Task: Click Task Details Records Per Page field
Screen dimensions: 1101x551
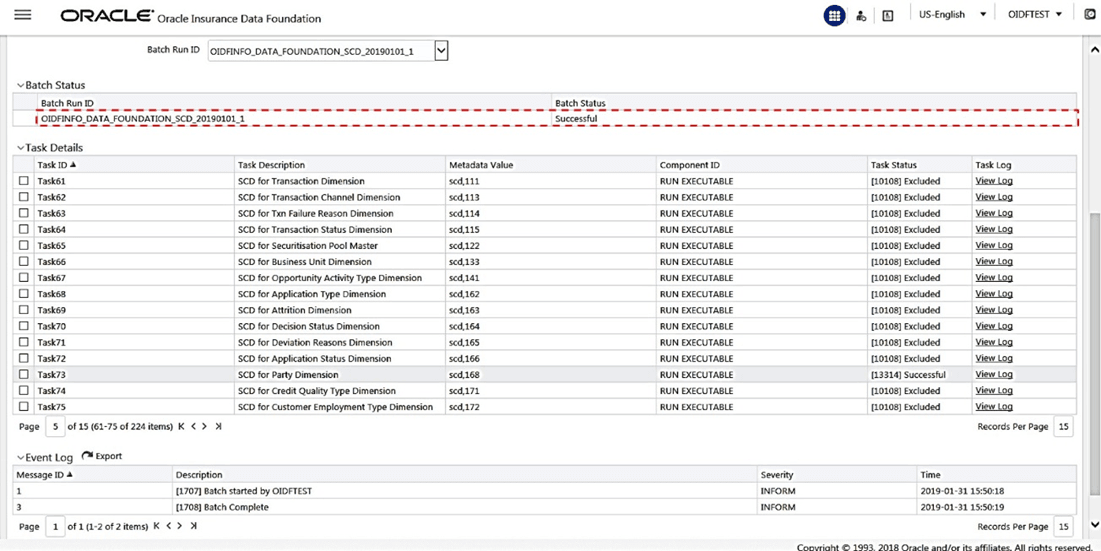Action: 1063,426
